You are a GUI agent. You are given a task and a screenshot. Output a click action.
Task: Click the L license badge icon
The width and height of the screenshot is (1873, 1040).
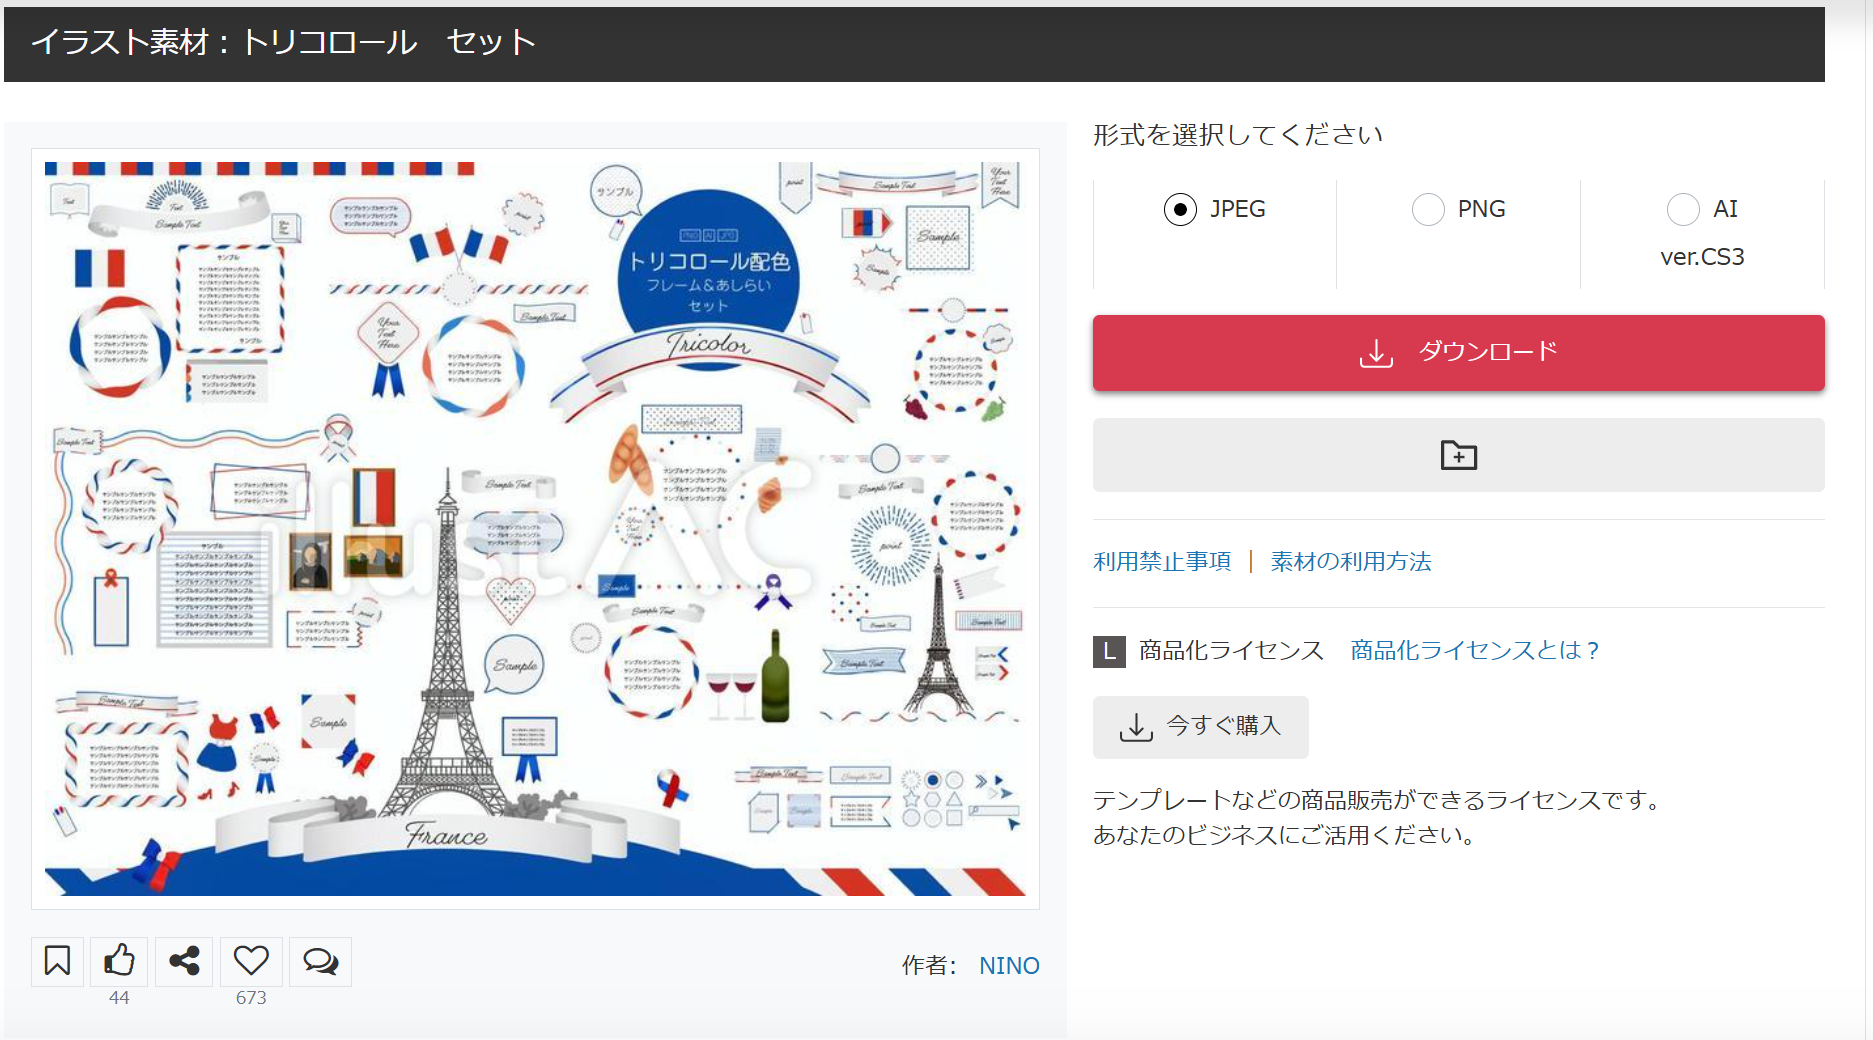coord(1109,651)
